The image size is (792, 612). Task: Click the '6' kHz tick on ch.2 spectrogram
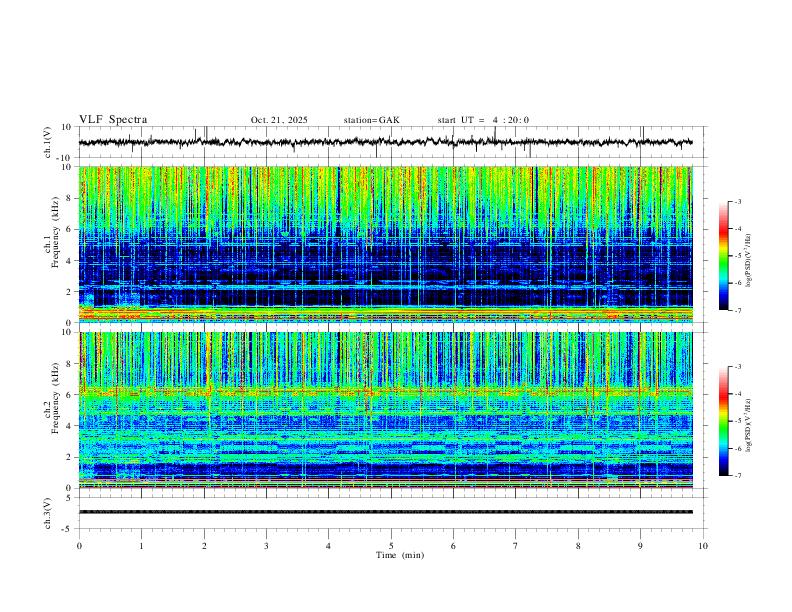pyautogui.click(x=69, y=395)
